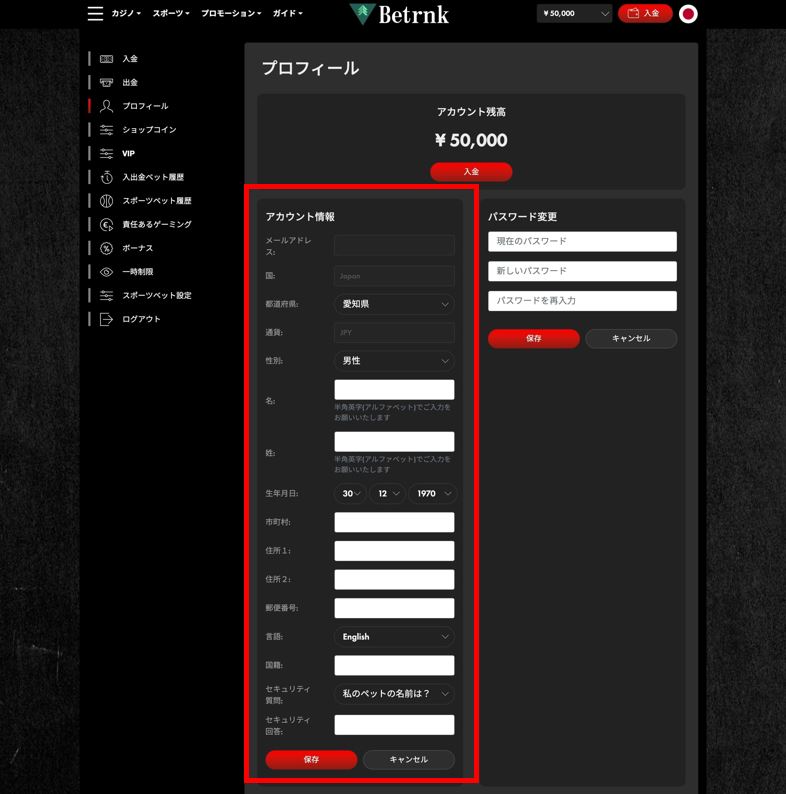Click the 姓 last name field

tap(394, 442)
